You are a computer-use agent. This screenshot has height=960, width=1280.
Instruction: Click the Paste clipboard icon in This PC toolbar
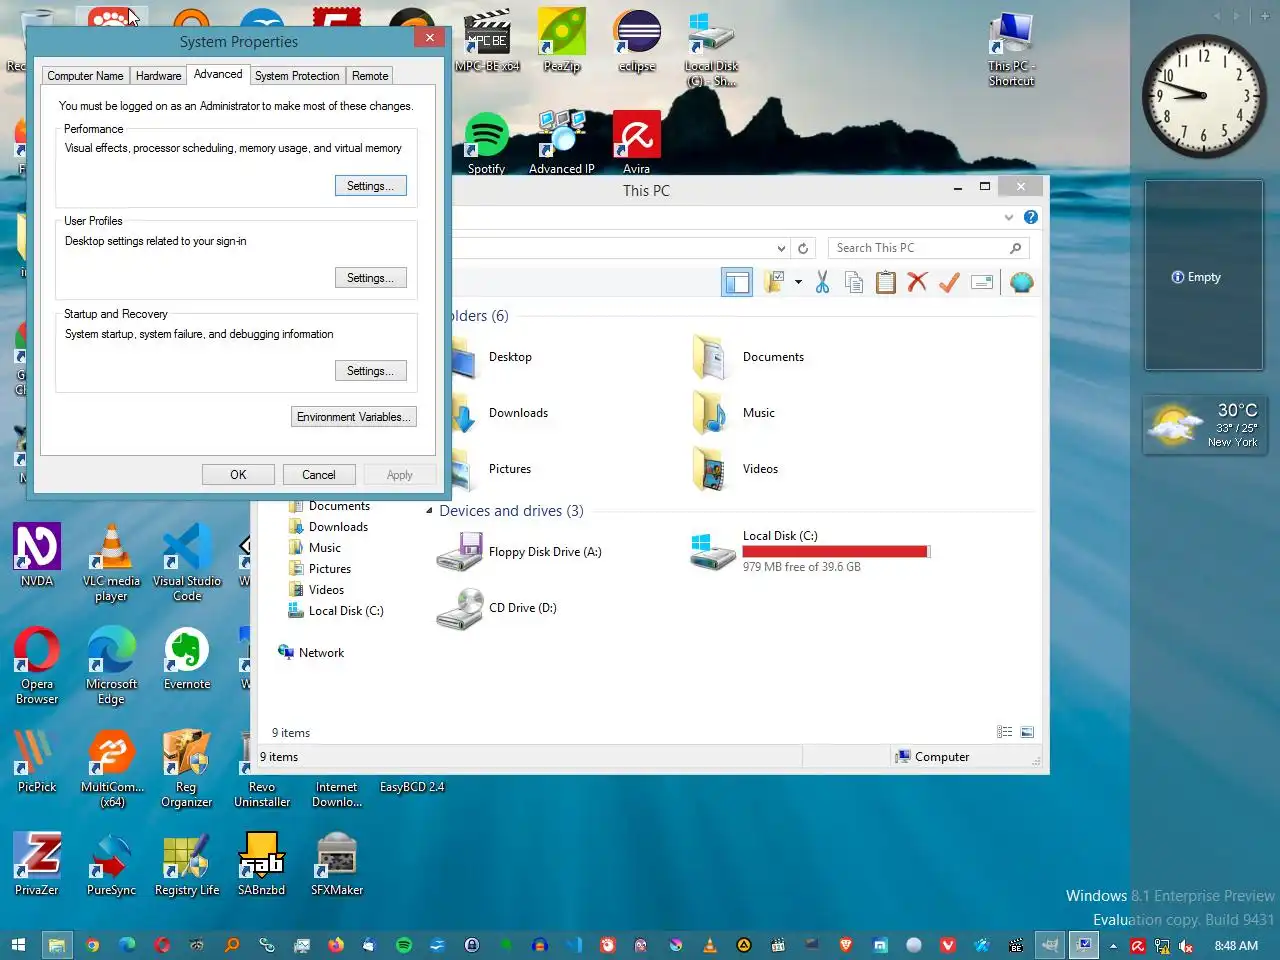click(x=886, y=283)
